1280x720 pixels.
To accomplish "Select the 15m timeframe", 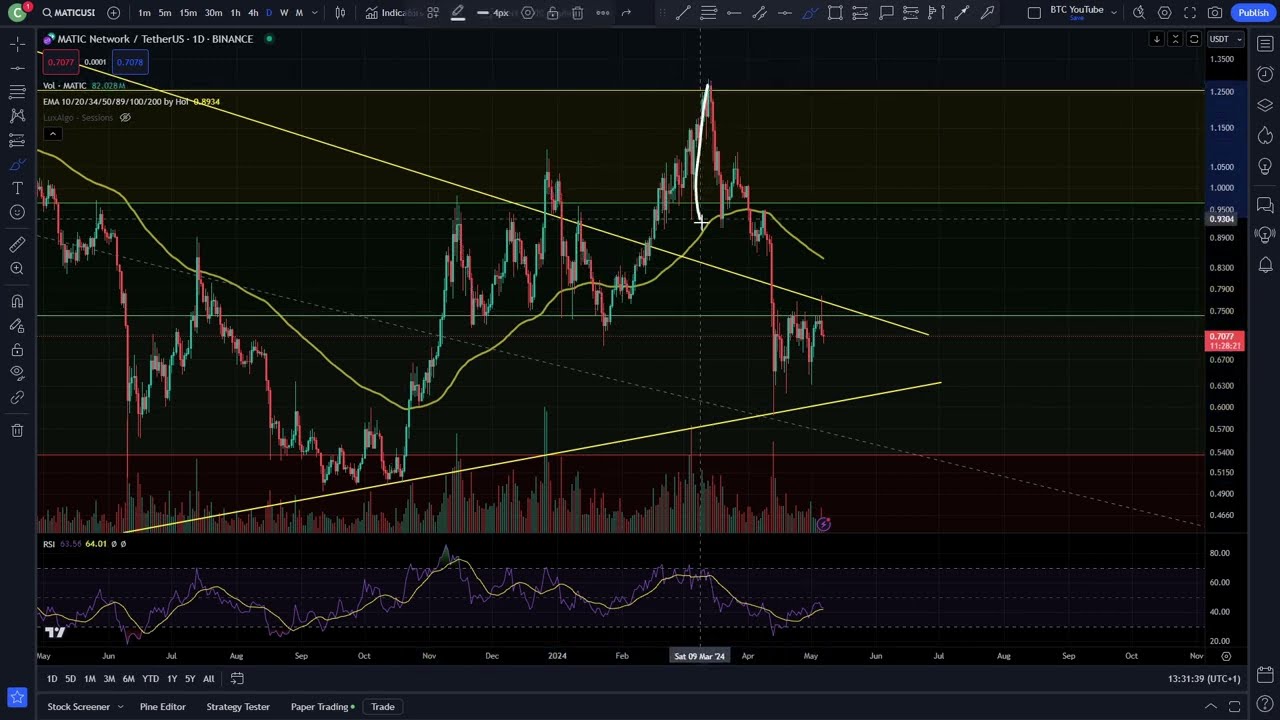I will 188,13.
